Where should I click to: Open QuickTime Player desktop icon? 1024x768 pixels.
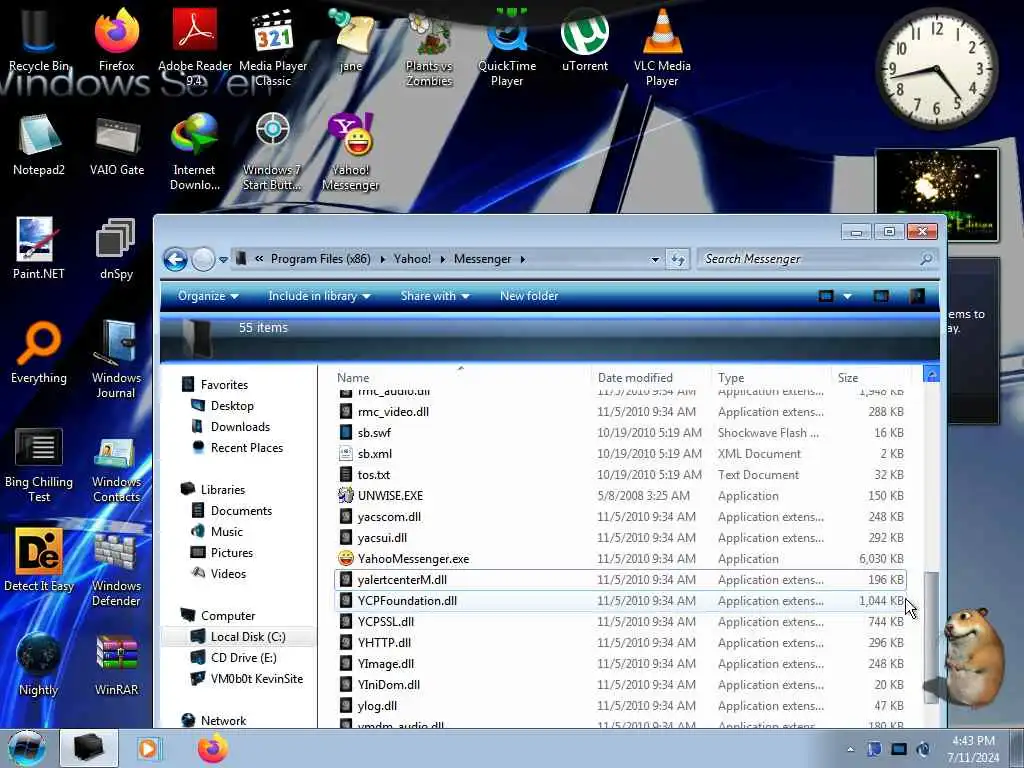507,47
